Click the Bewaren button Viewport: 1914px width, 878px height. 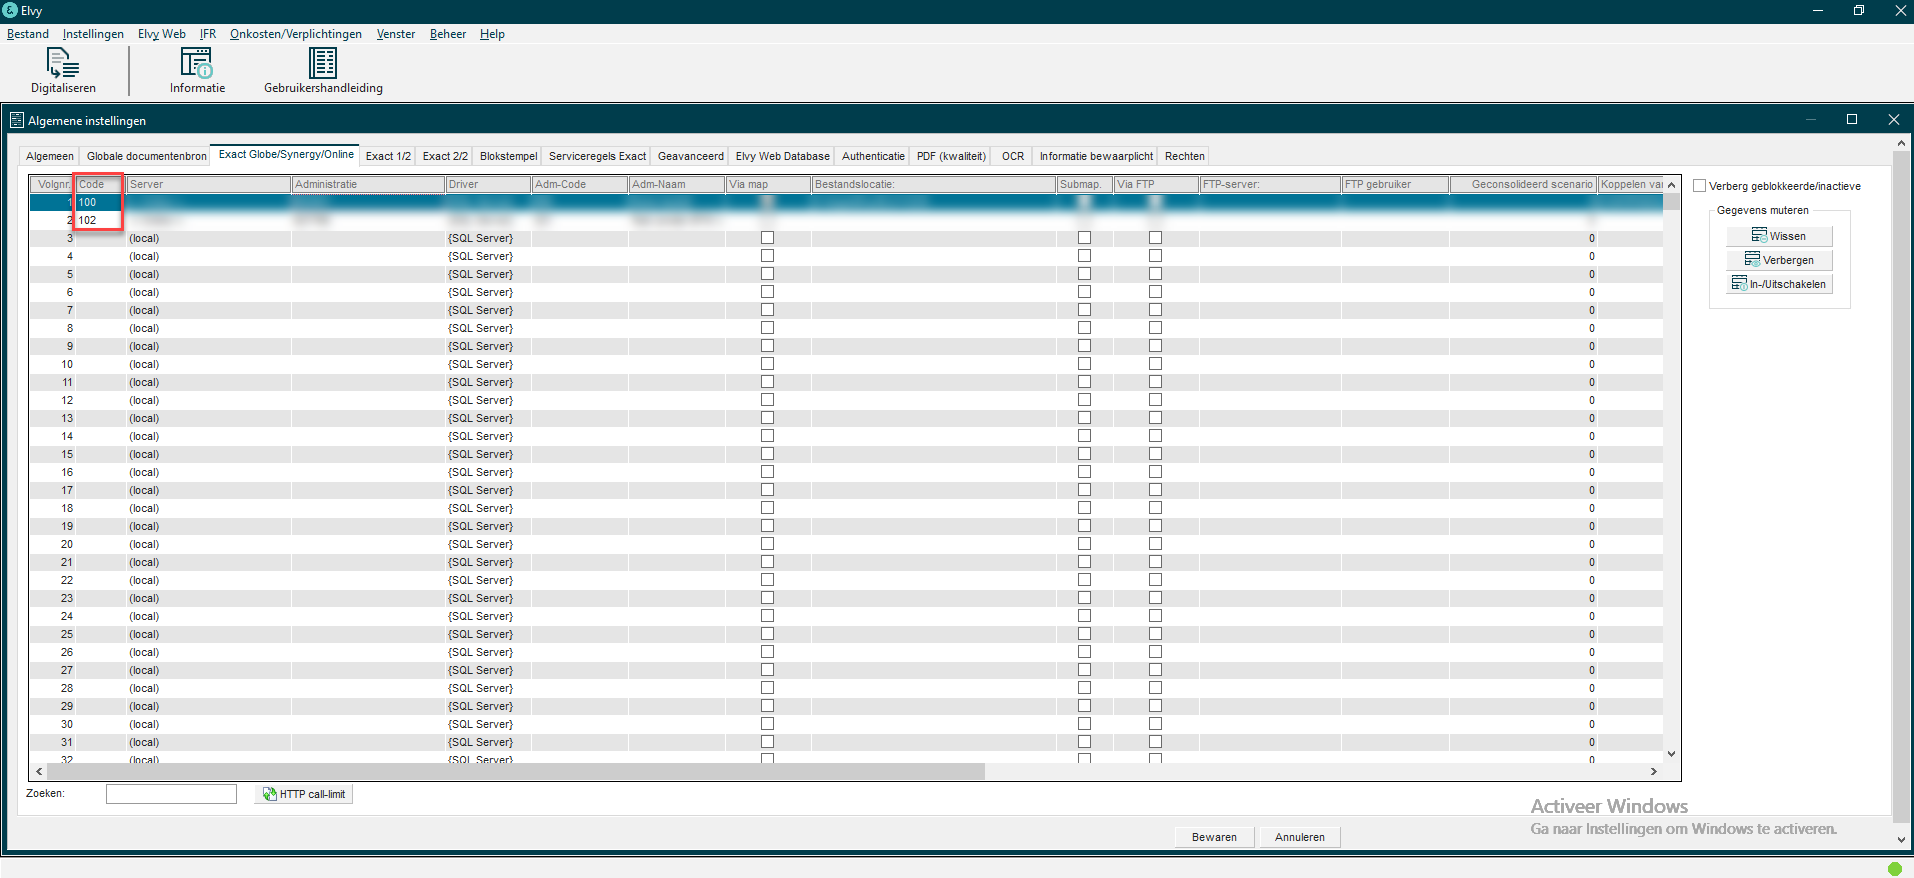[x=1214, y=837]
